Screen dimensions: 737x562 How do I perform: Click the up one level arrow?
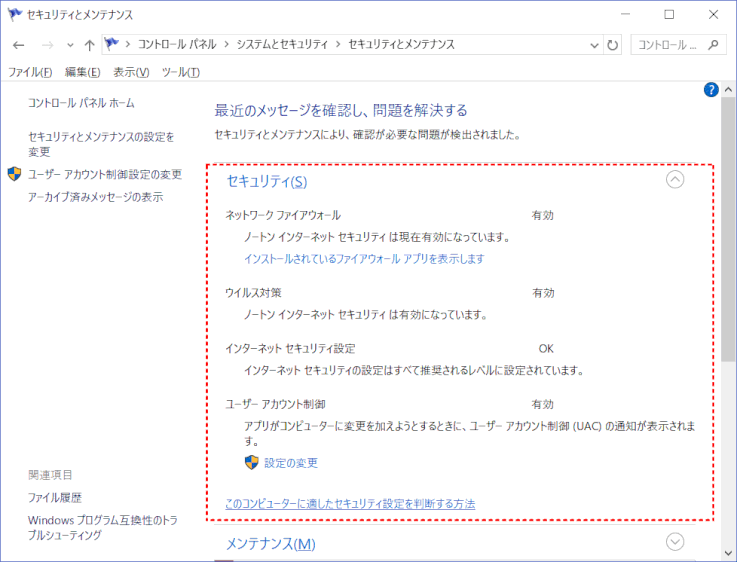[x=90, y=45]
